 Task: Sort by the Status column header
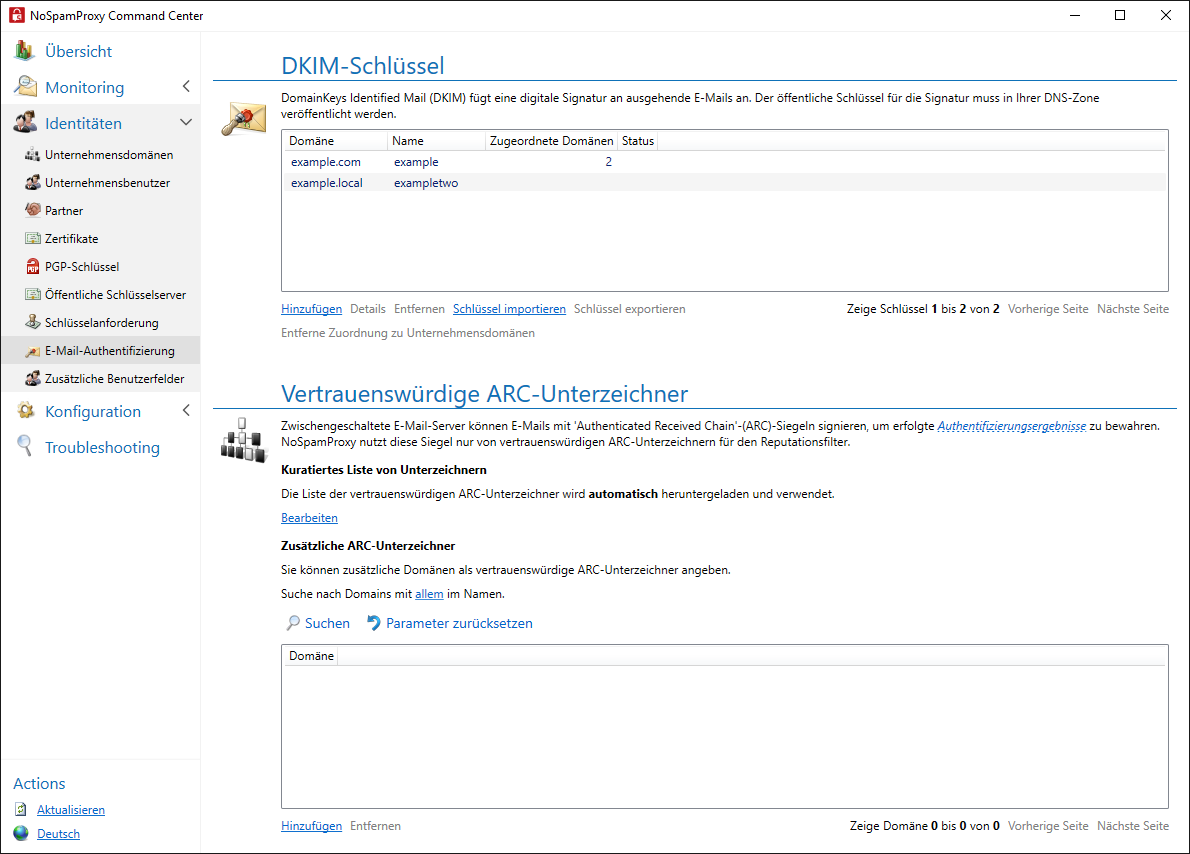click(x=638, y=140)
